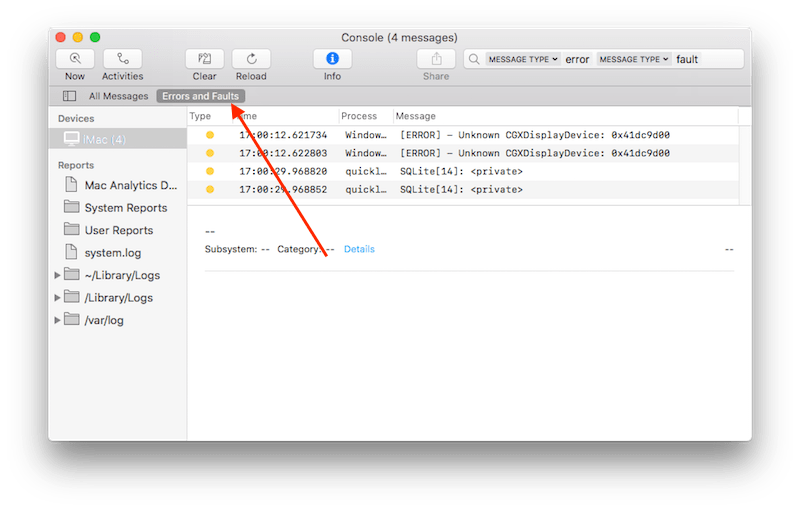The image size is (800, 510).
Task: Open second MESSAGE TYPE dropdown before fault
Action: 634,59
